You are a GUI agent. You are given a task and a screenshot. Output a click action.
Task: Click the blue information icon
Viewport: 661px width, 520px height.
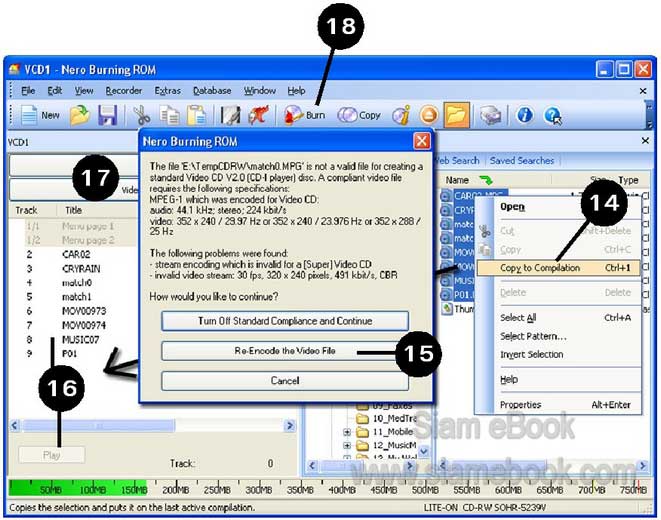525,115
